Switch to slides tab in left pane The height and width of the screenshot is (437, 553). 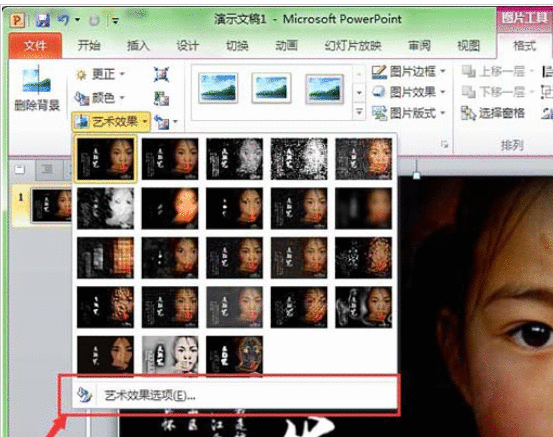point(20,170)
